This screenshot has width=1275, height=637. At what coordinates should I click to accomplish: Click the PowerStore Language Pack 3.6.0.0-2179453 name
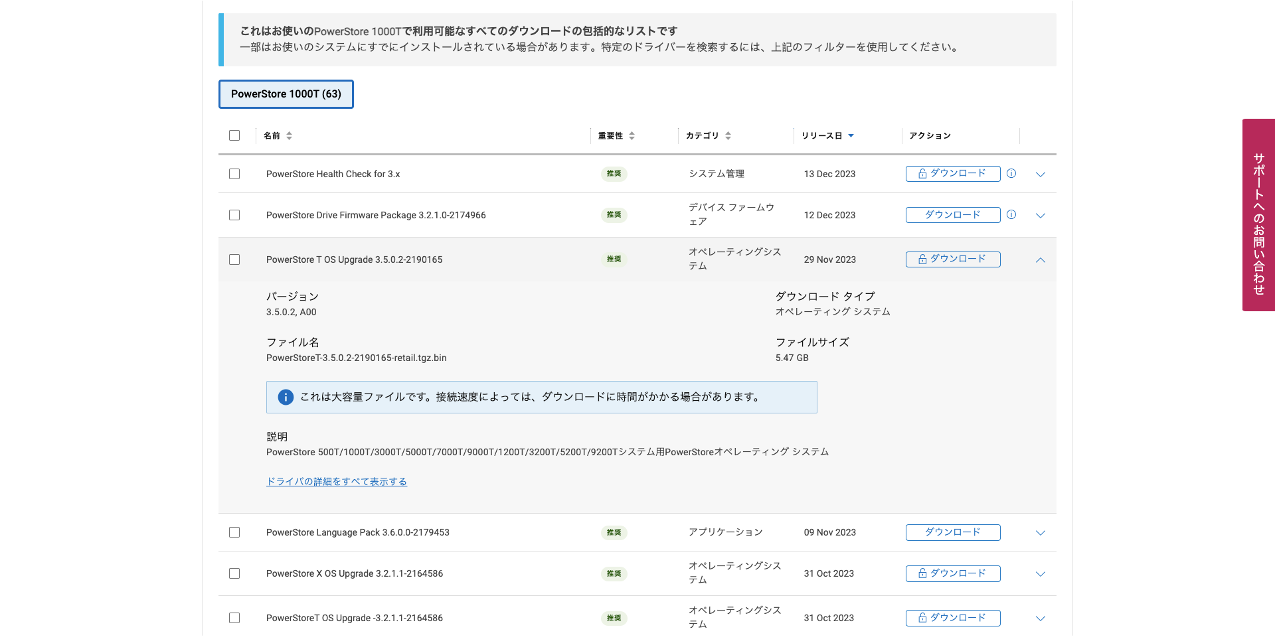[x=358, y=533]
